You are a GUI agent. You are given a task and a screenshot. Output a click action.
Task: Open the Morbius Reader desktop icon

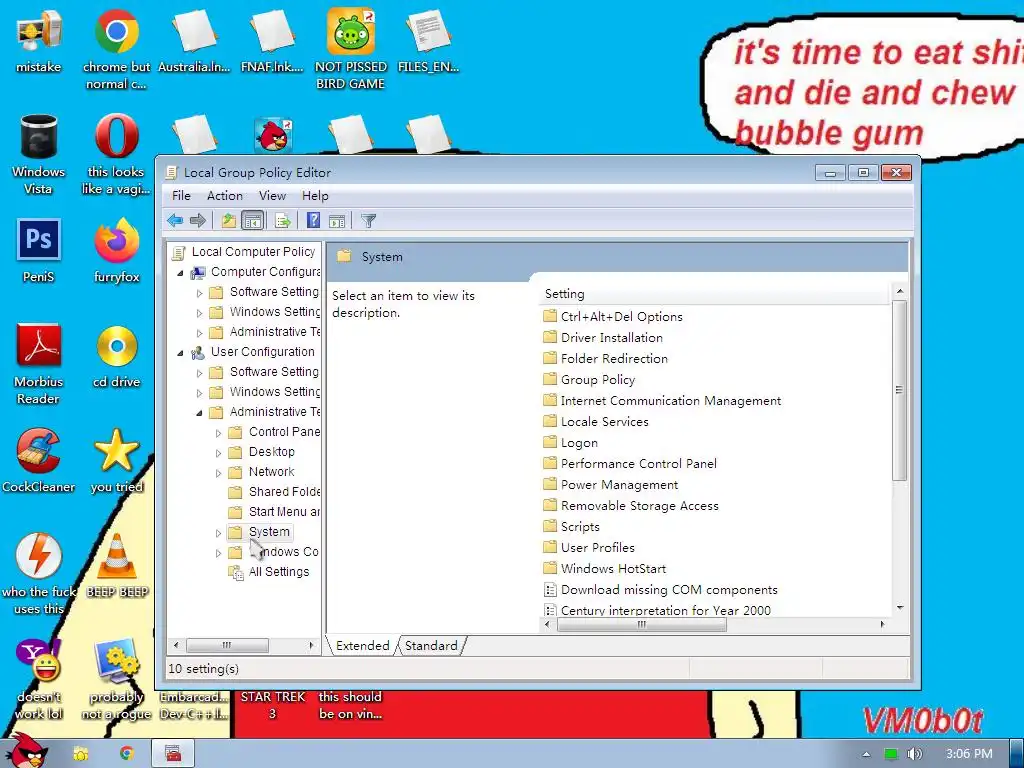click(x=39, y=364)
